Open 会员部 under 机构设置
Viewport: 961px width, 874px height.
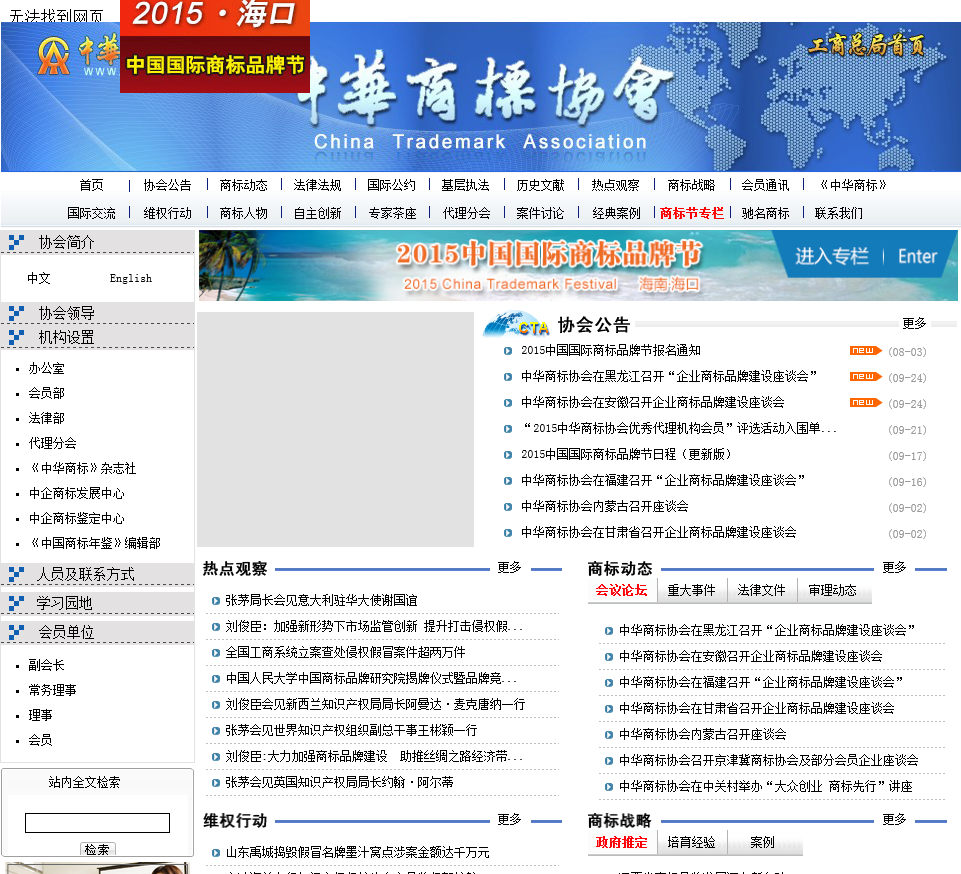[x=47, y=393]
